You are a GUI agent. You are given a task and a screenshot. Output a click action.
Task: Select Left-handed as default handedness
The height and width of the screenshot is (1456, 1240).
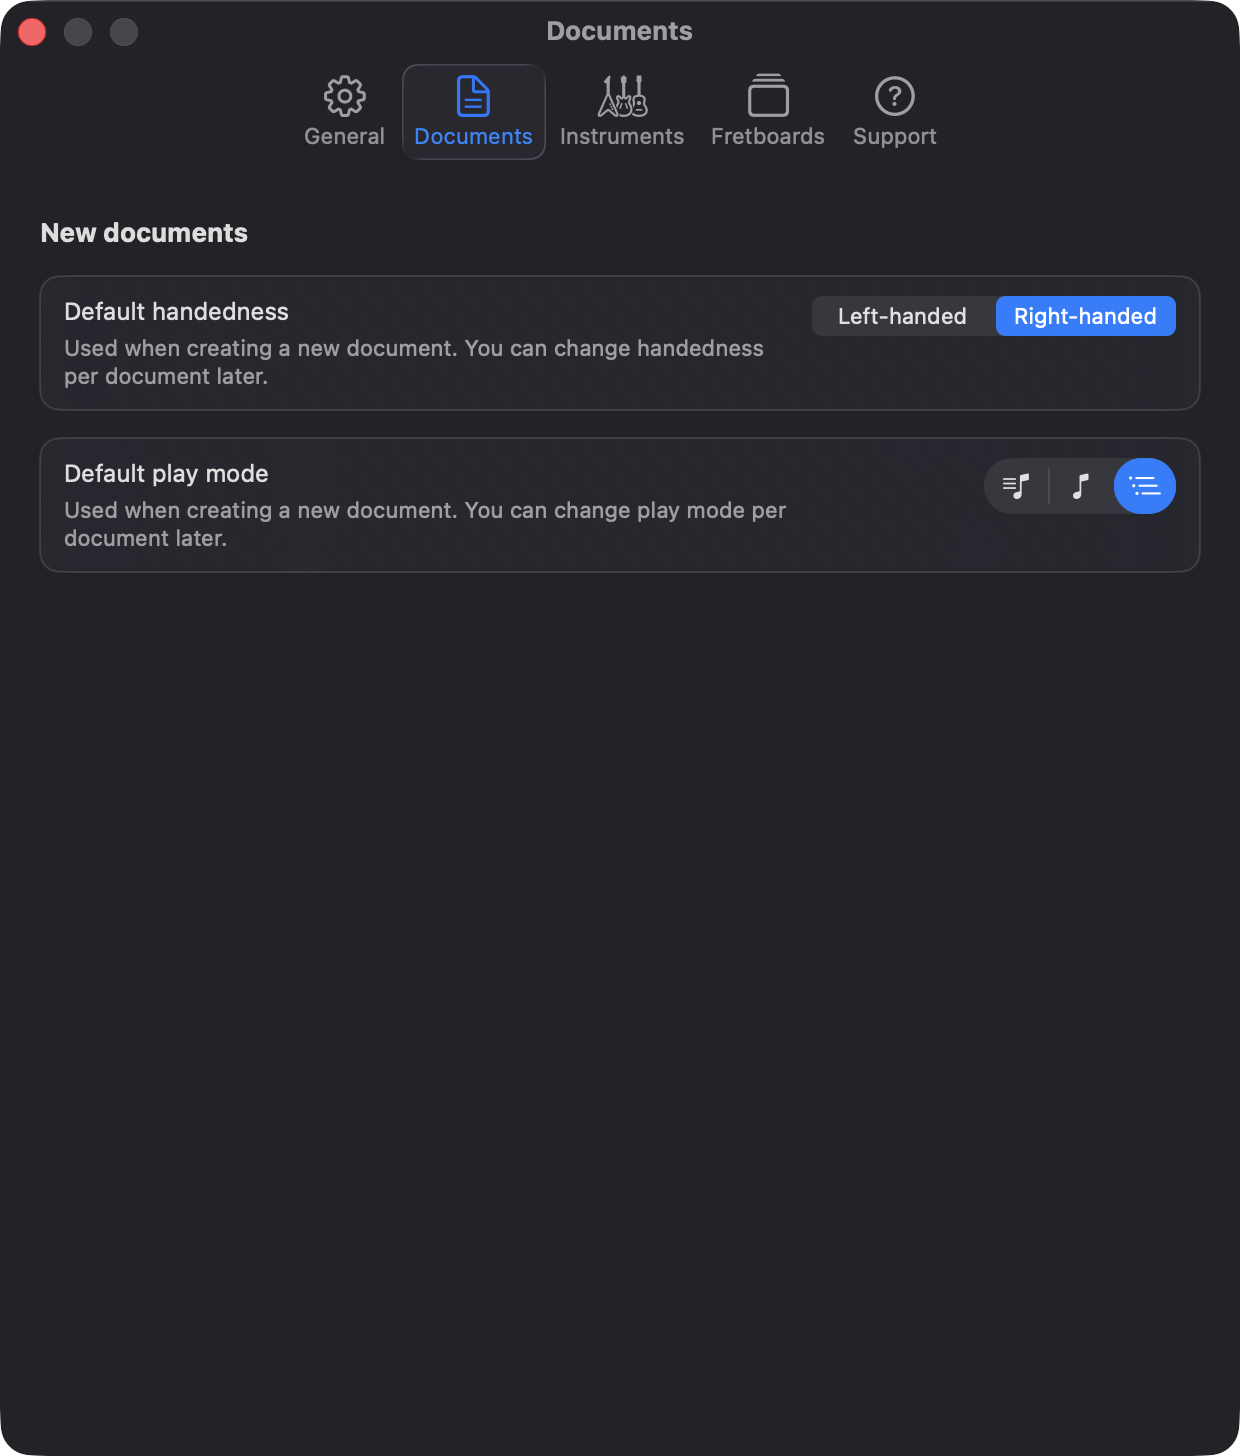tap(901, 316)
